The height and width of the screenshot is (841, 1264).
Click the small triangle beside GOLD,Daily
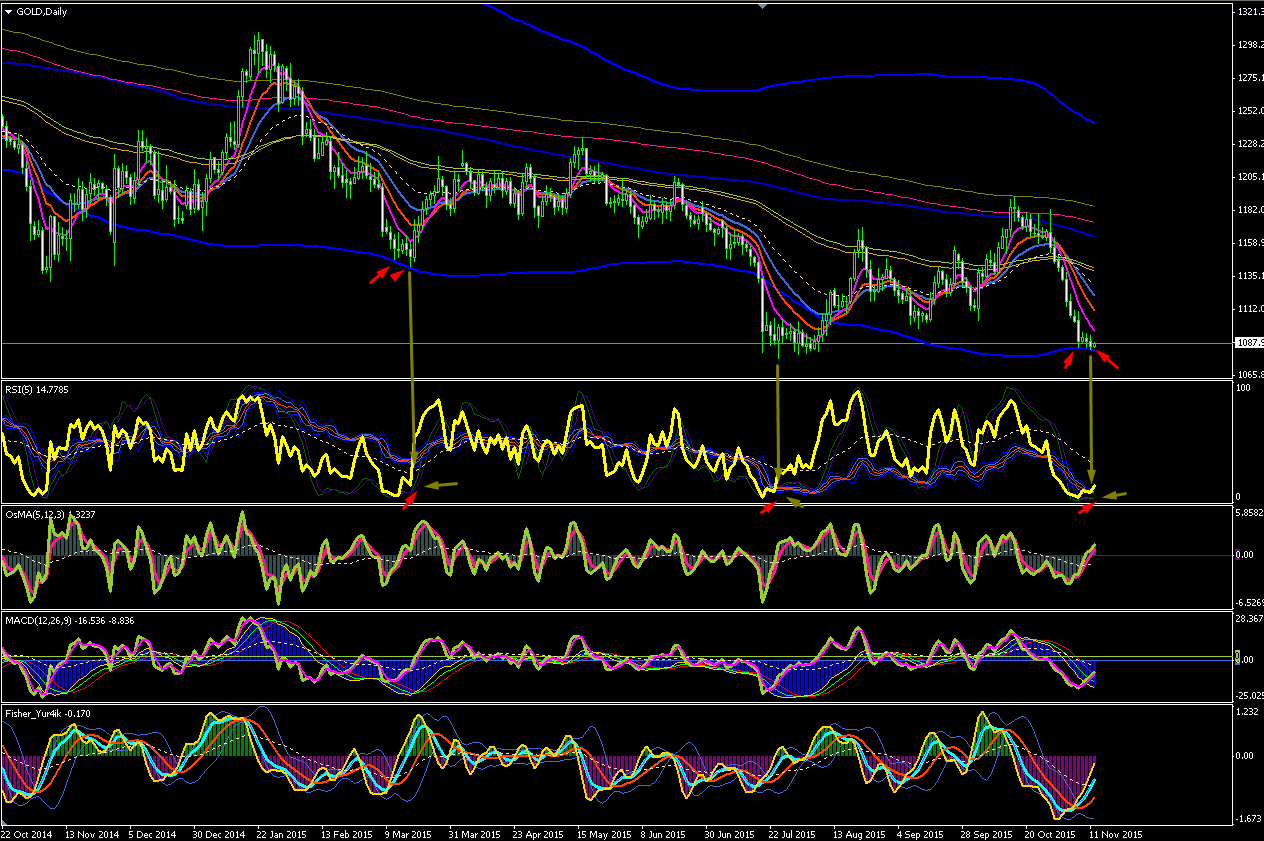(x=8, y=11)
